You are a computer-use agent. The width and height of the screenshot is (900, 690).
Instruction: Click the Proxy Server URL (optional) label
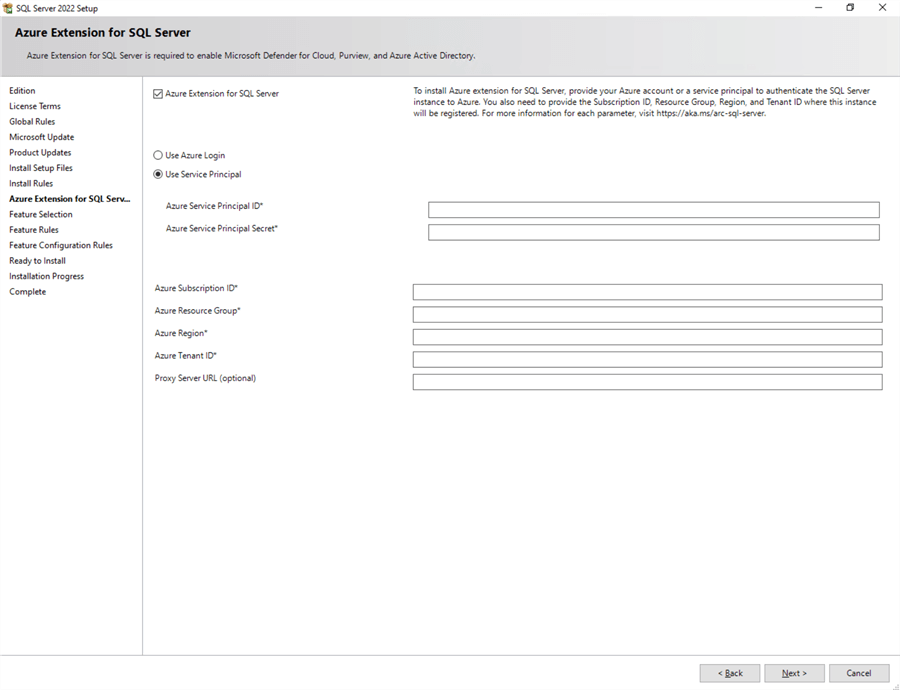[205, 378]
